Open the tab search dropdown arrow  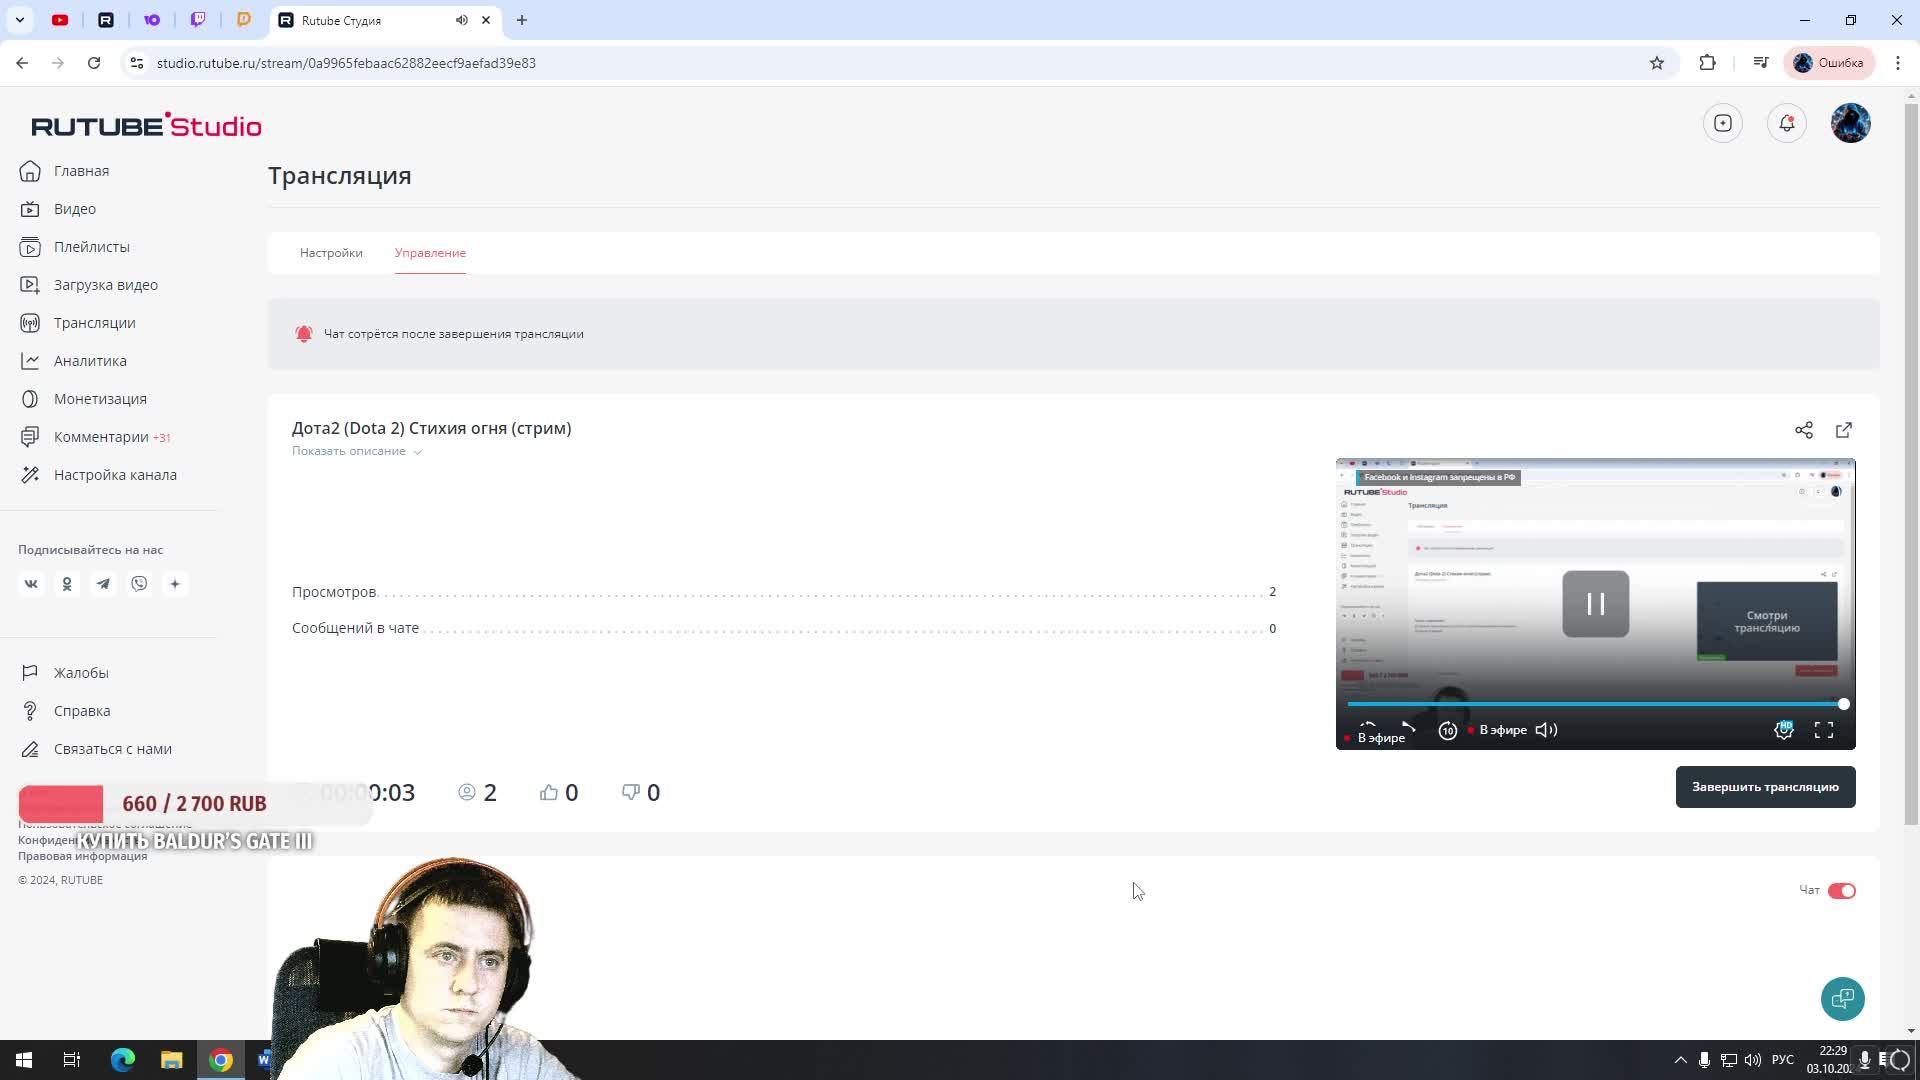point(19,20)
